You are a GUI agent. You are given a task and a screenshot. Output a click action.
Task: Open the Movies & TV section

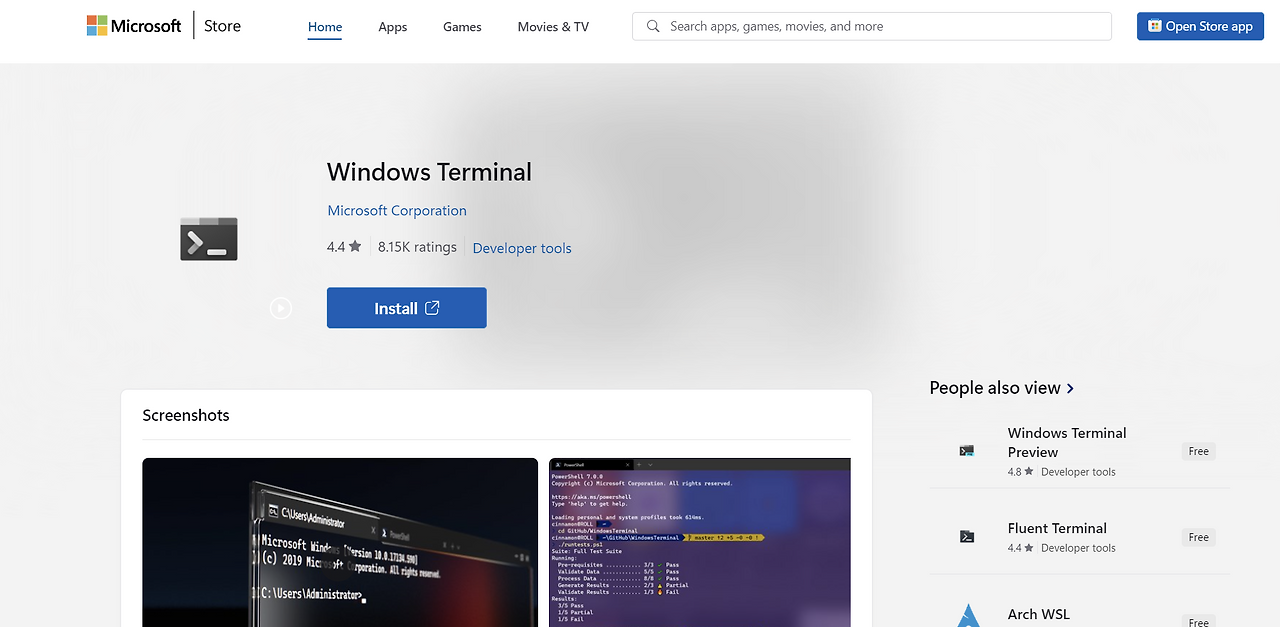point(552,27)
